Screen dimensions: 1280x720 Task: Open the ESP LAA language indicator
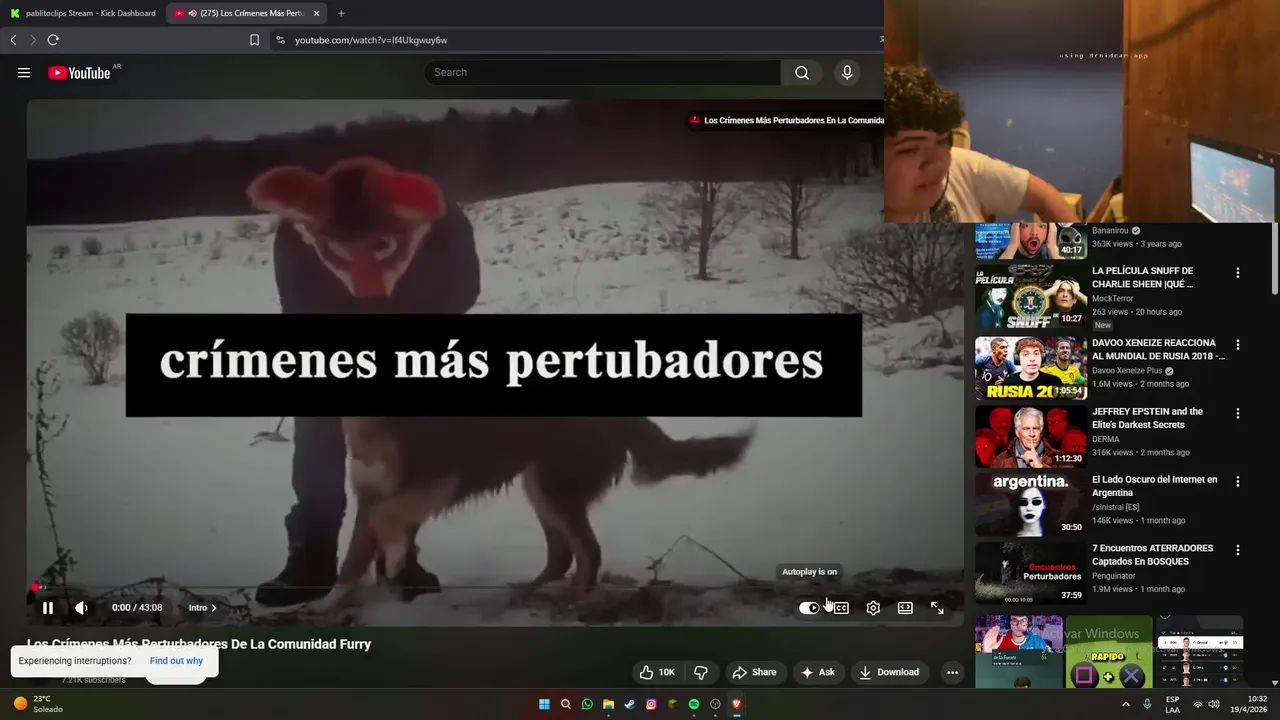(1172, 704)
